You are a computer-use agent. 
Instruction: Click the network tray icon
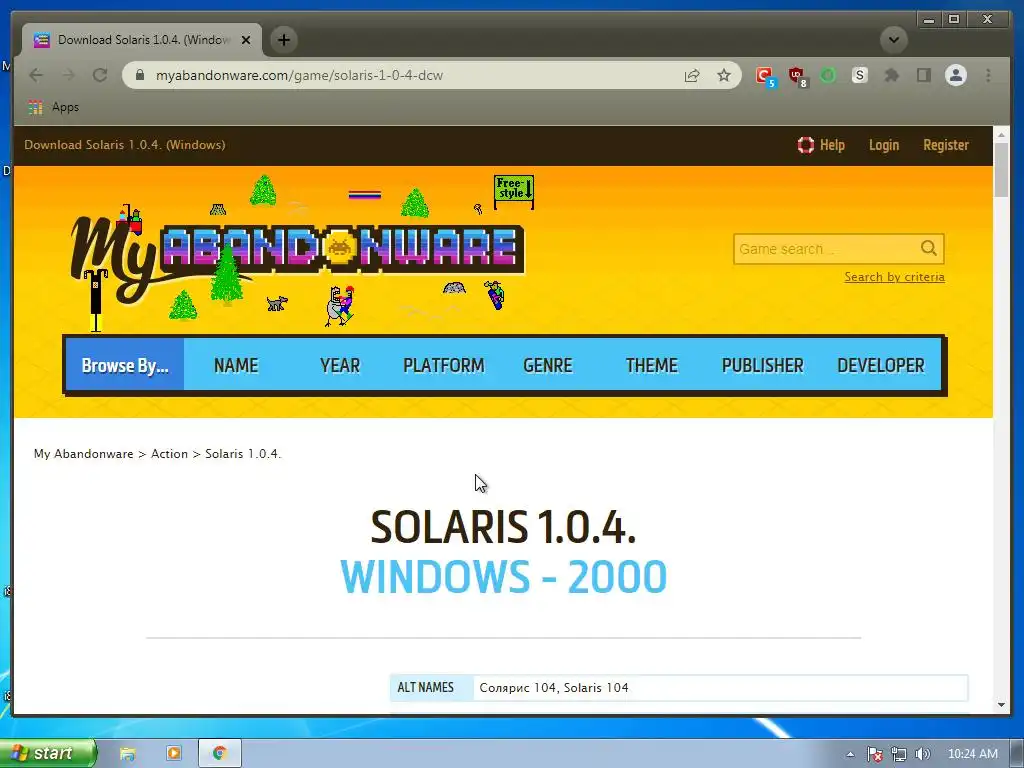click(899, 754)
